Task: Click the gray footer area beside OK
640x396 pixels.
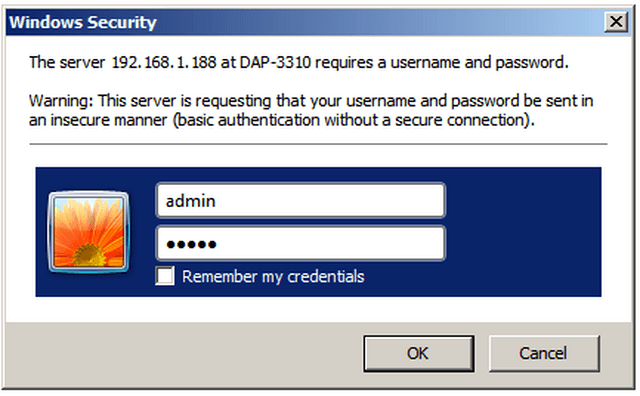Action: [184, 354]
